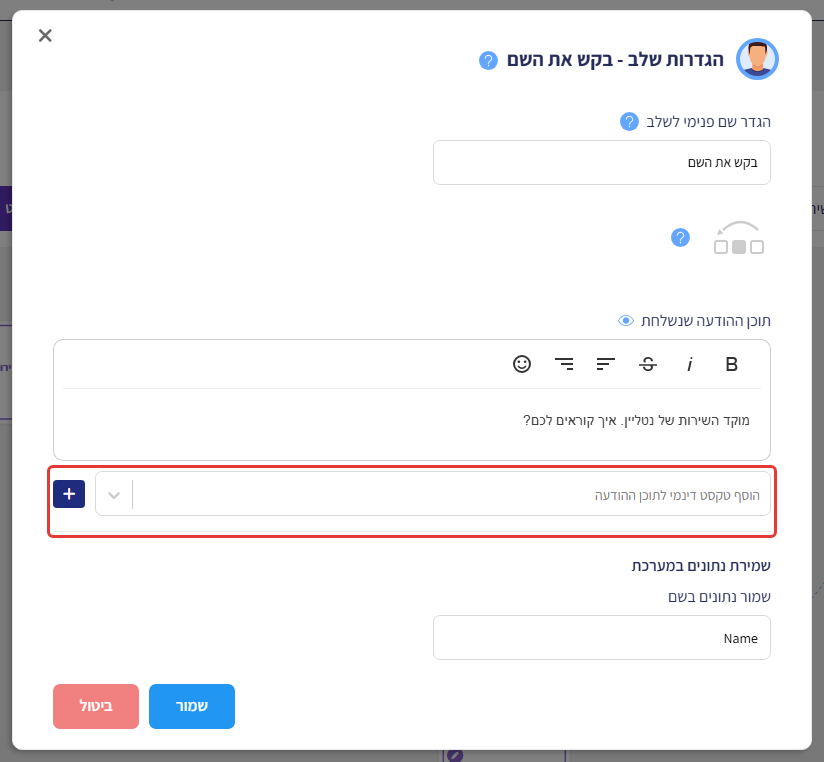Click the step flow order icon
Screen dimensions: 824x762
738,238
